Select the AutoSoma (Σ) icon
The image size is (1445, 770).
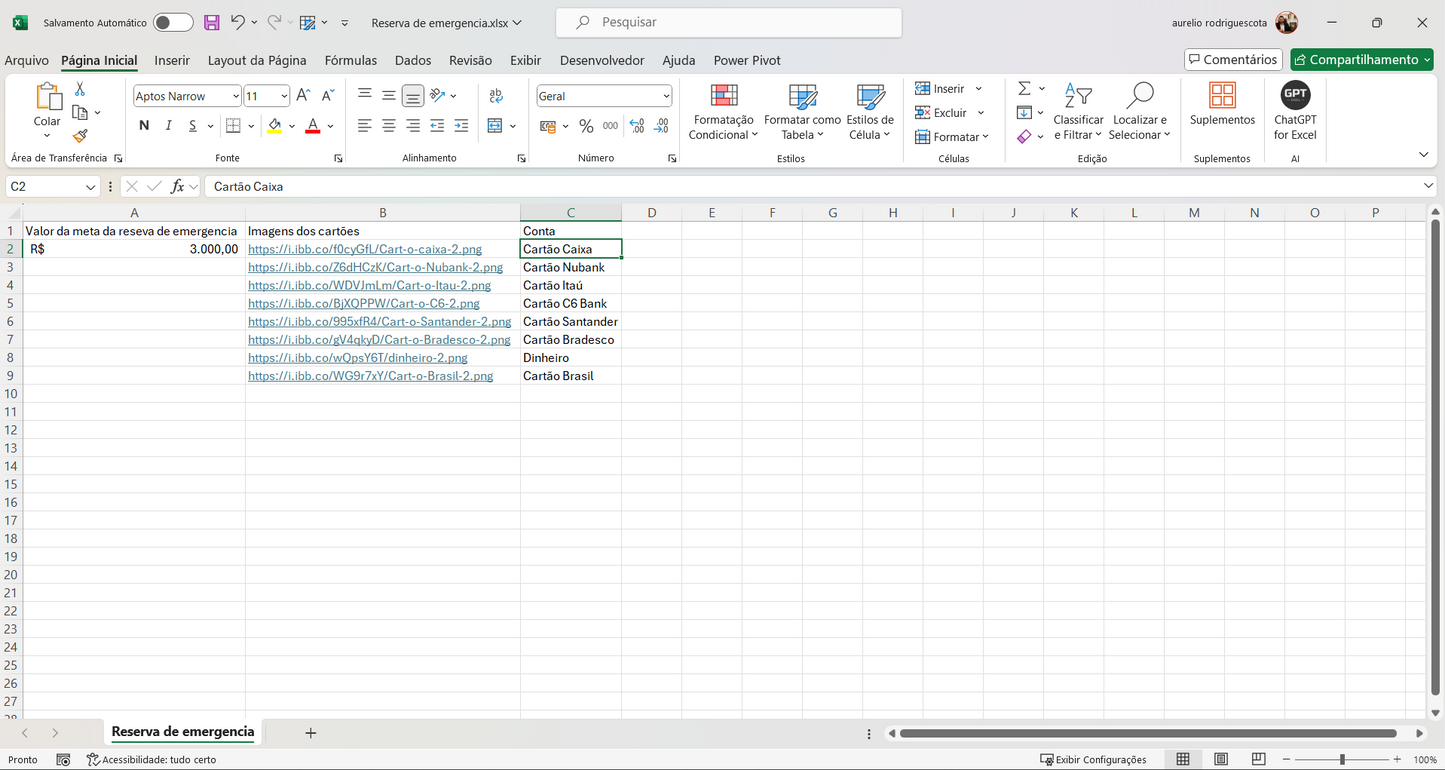coord(1024,88)
